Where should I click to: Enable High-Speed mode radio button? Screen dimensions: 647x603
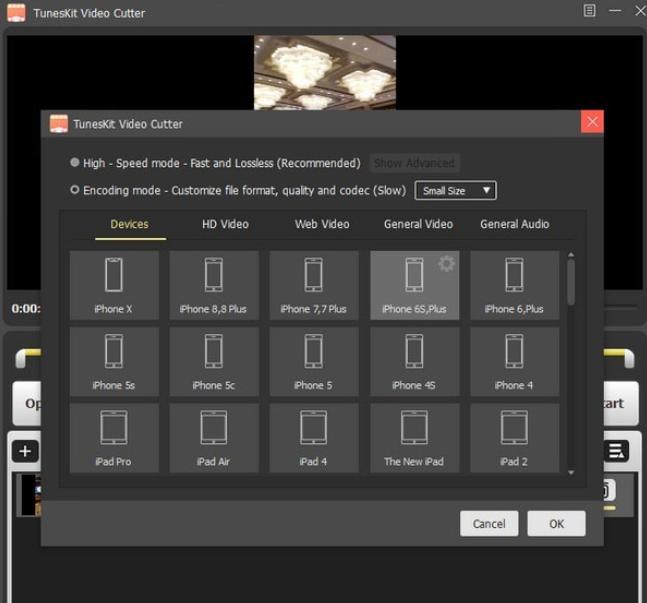(x=75, y=162)
